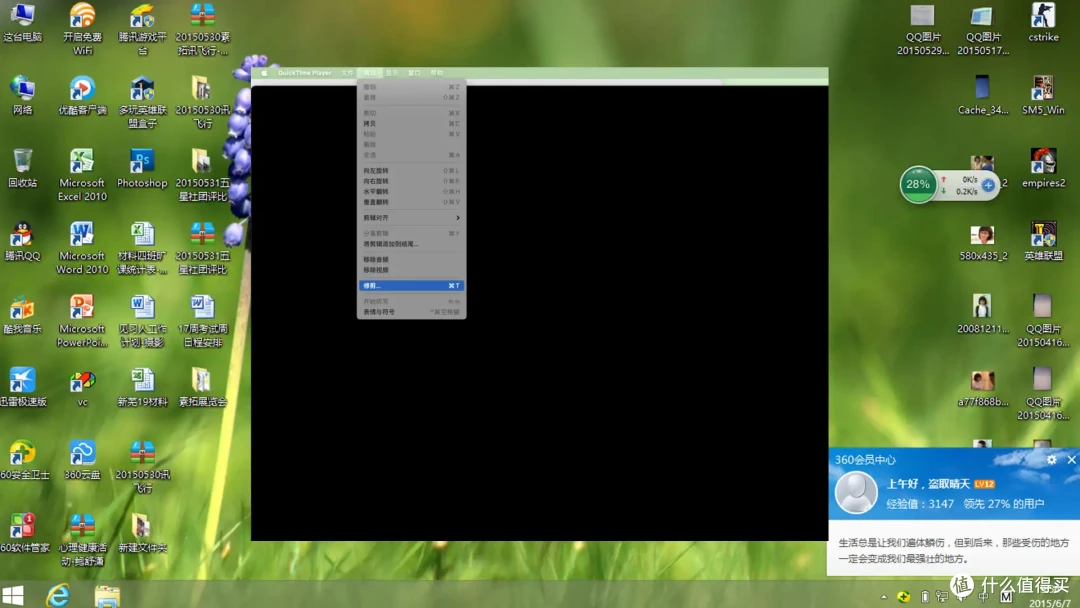Launch Microsoft Word 2010 shortcut
The height and width of the screenshot is (608, 1080).
pos(82,248)
